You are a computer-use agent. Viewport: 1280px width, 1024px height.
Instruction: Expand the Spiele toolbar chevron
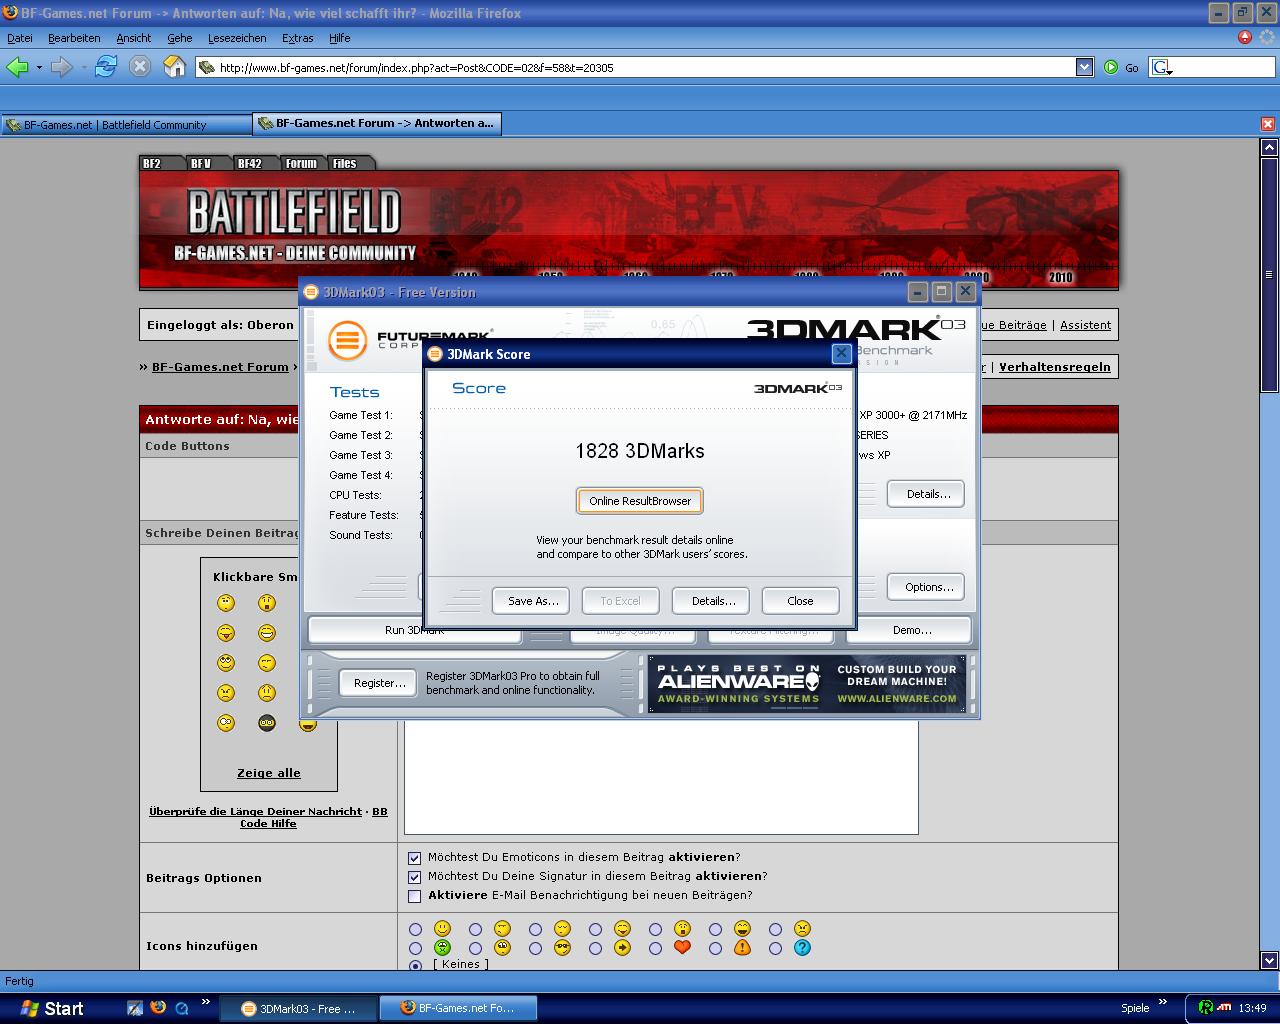(1163, 1002)
